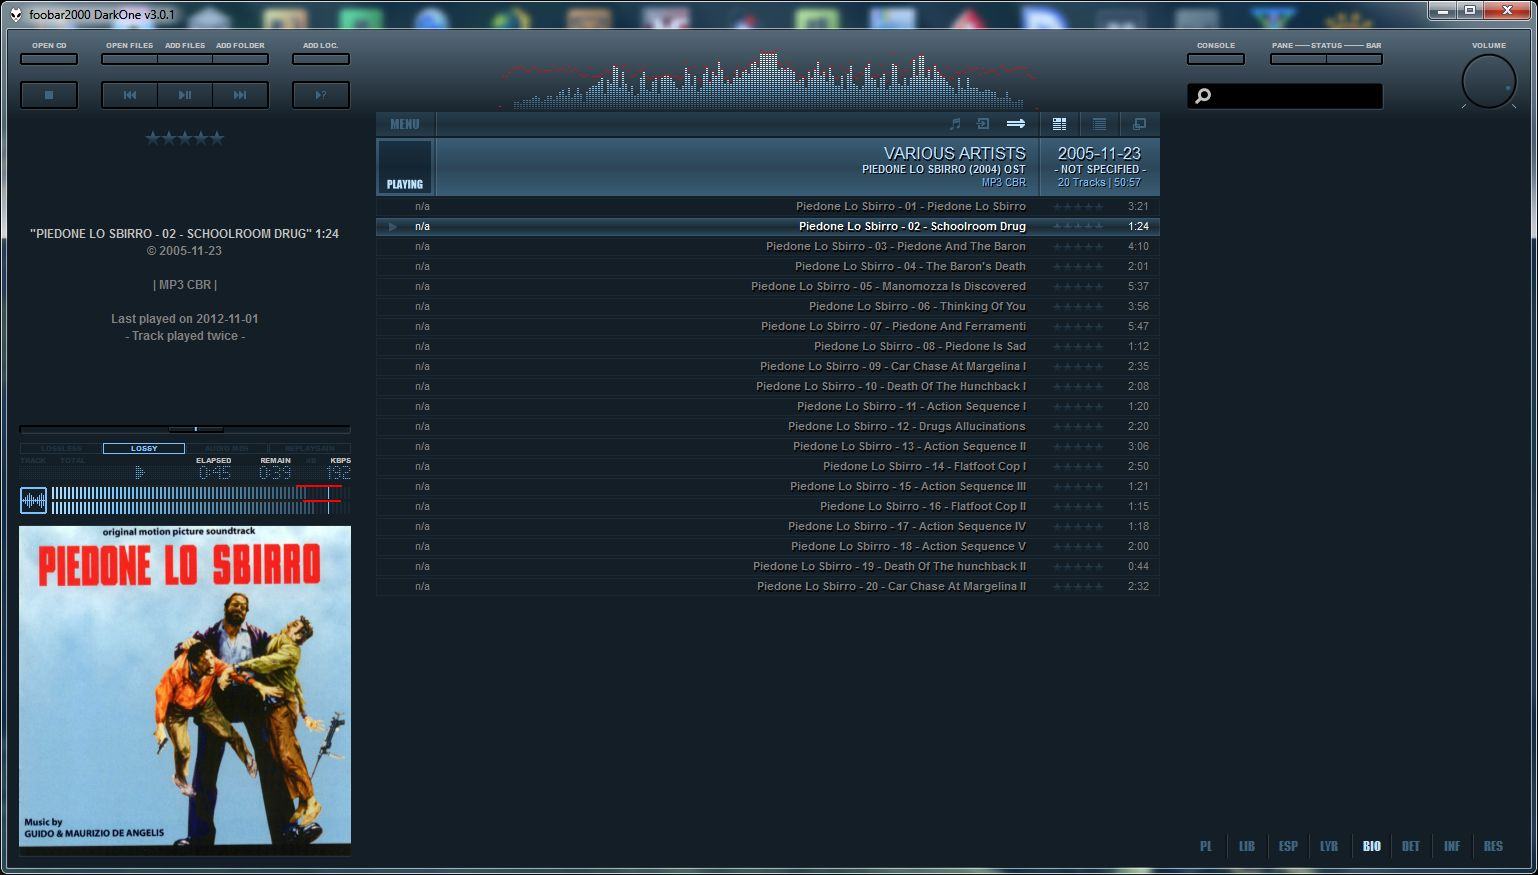Viewport: 1538px width, 875px height.
Task: Select track 05 - Manomozza Is Discovered
Action: tap(768, 286)
